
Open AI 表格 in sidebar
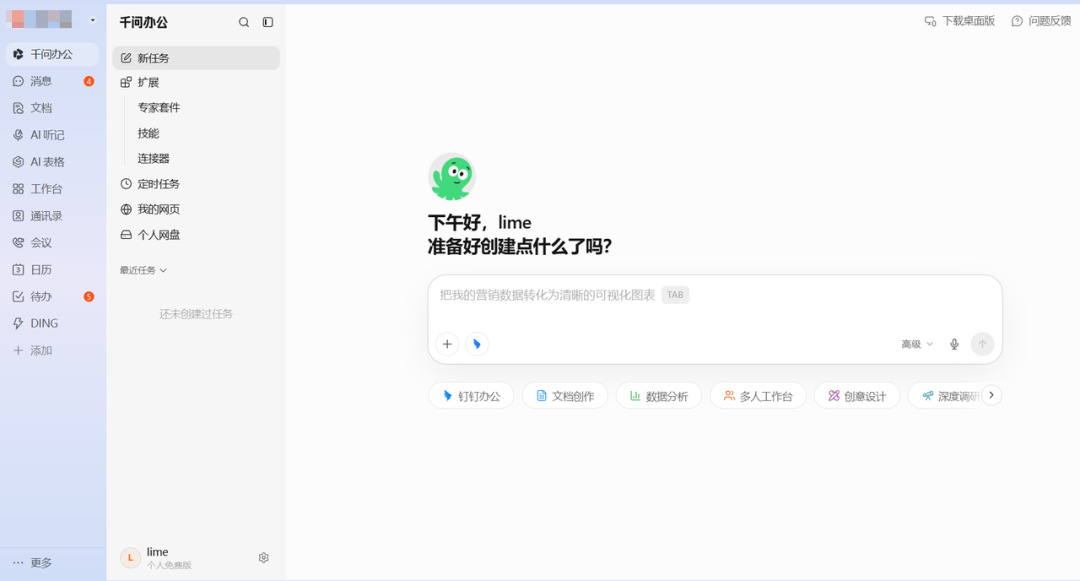(x=52, y=162)
